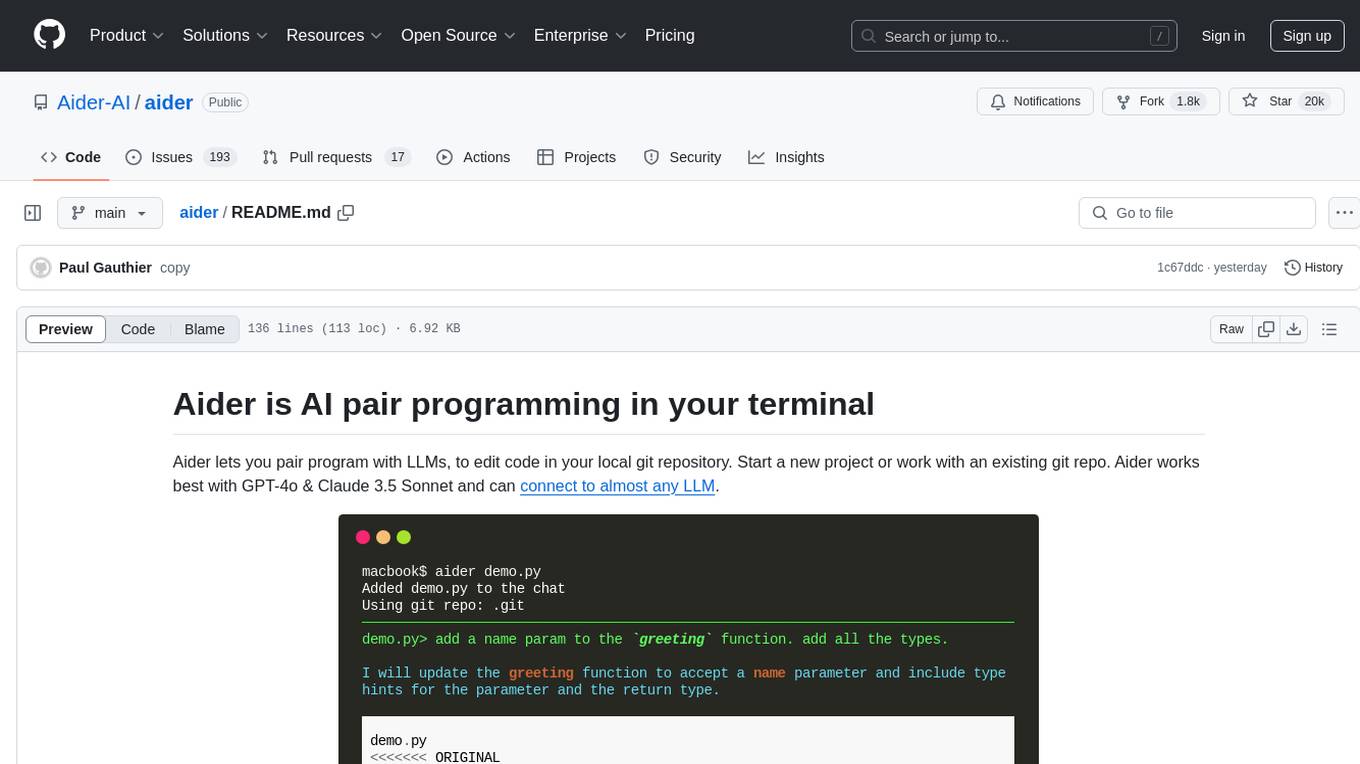Click the star count 20k

pyautogui.click(x=1314, y=102)
